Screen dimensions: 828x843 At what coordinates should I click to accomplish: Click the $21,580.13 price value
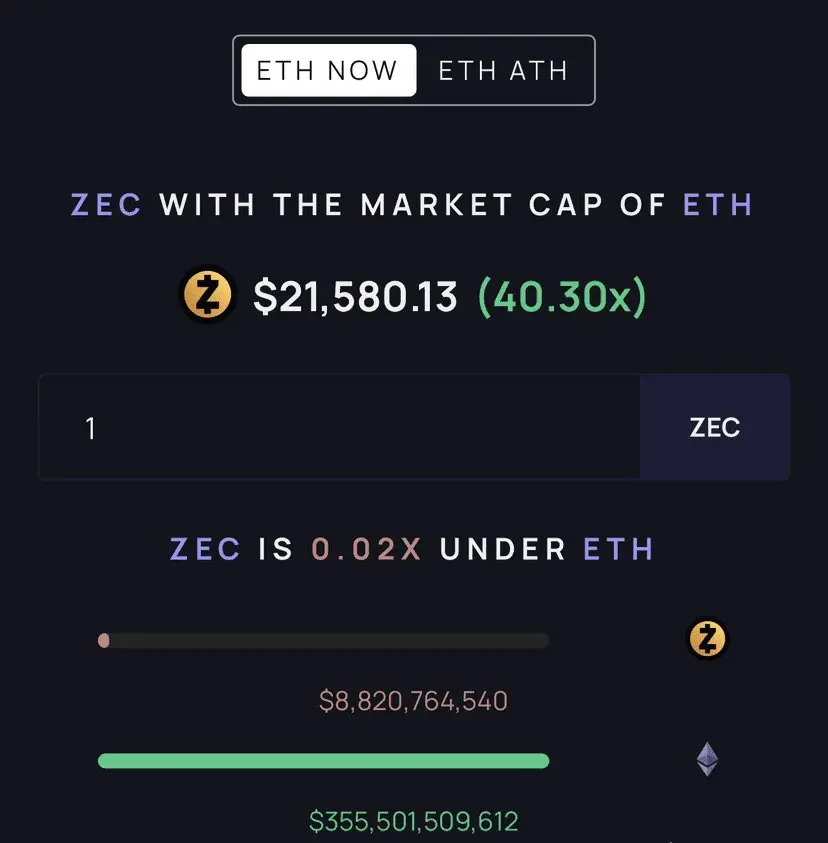click(x=355, y=296)
